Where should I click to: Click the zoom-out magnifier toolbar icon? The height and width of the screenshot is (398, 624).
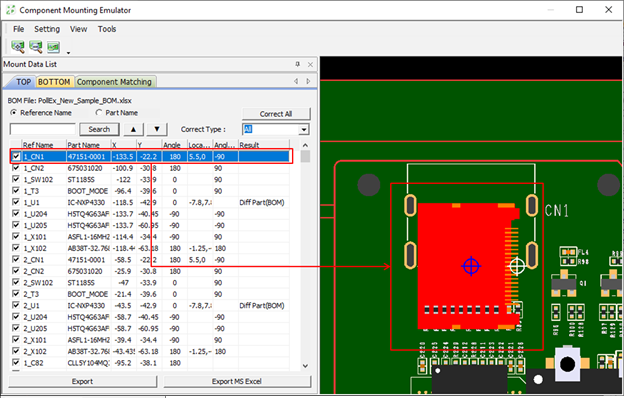click(35, 47)
